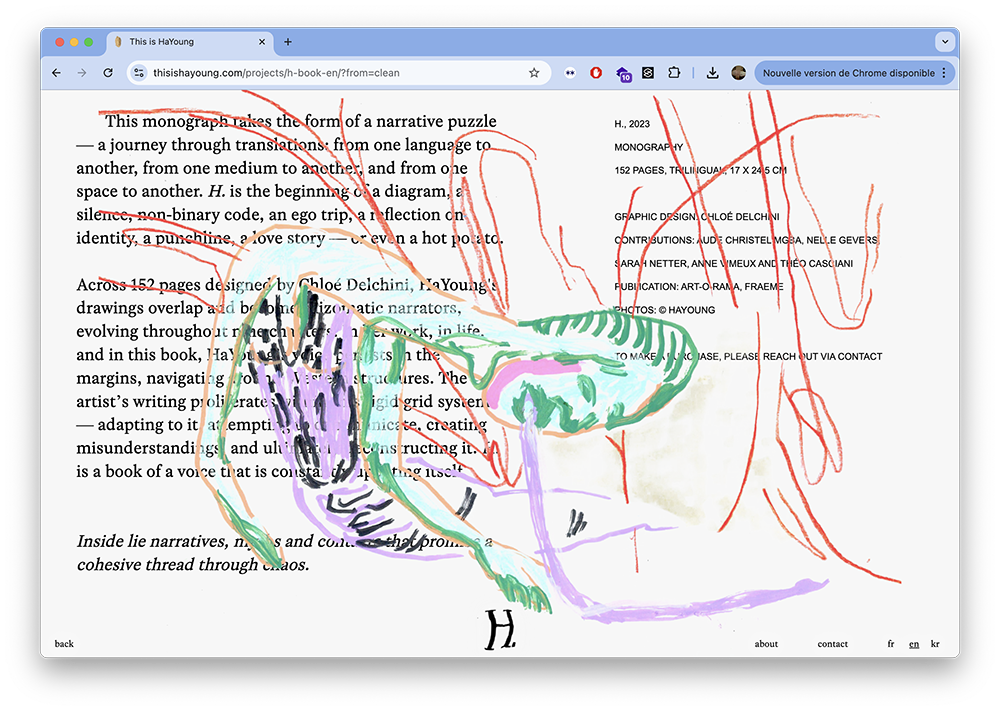Open the Chrome downloads panel
1000x711 pixels.
coord(712,73)
